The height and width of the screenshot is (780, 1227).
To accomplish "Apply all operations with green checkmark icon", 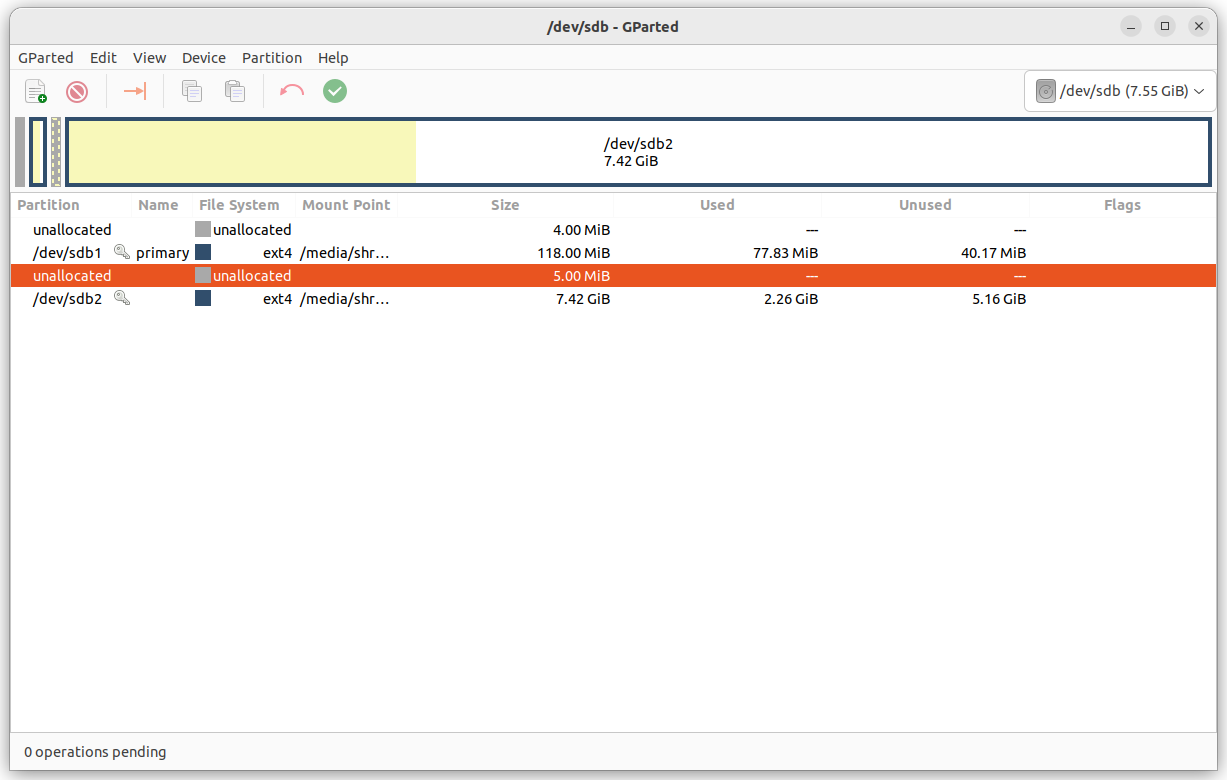I will pos(334,91).
